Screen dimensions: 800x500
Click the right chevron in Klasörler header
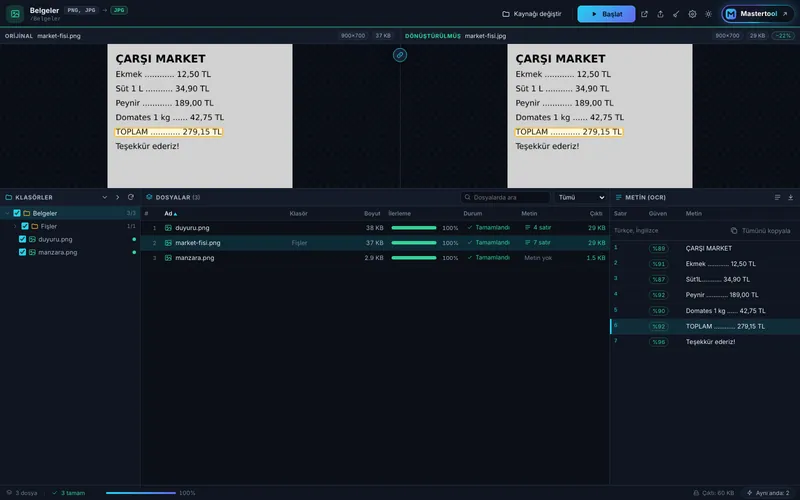[117, 197]
